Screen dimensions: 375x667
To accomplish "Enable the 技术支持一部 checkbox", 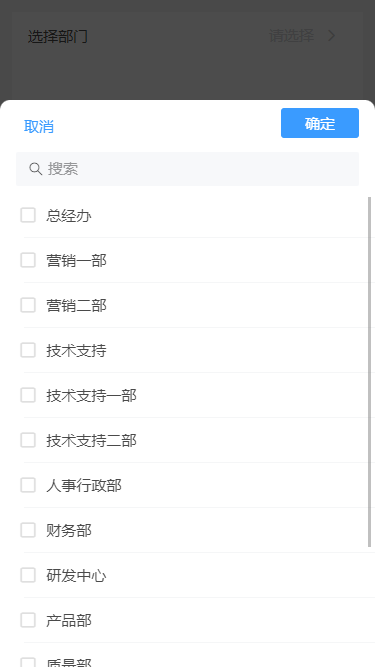I will click(x=28, y=395).
